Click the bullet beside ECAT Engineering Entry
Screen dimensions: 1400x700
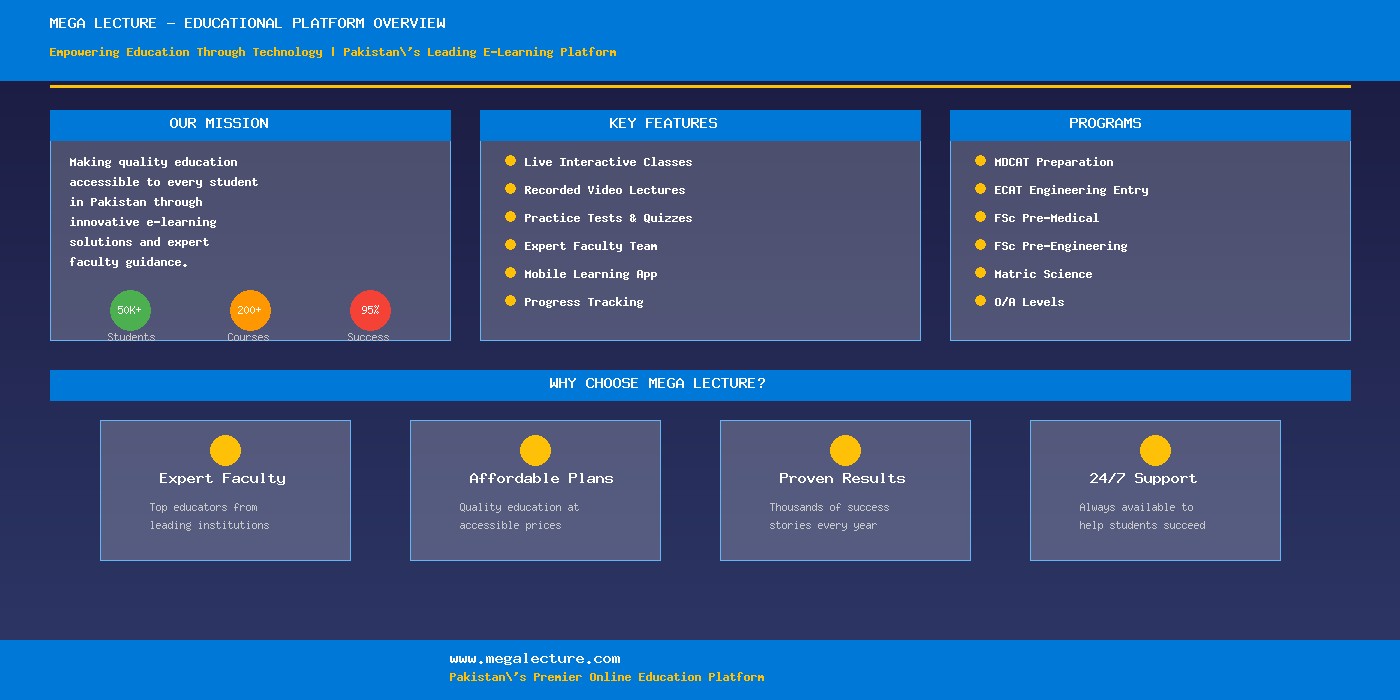[x=980, y=189]
